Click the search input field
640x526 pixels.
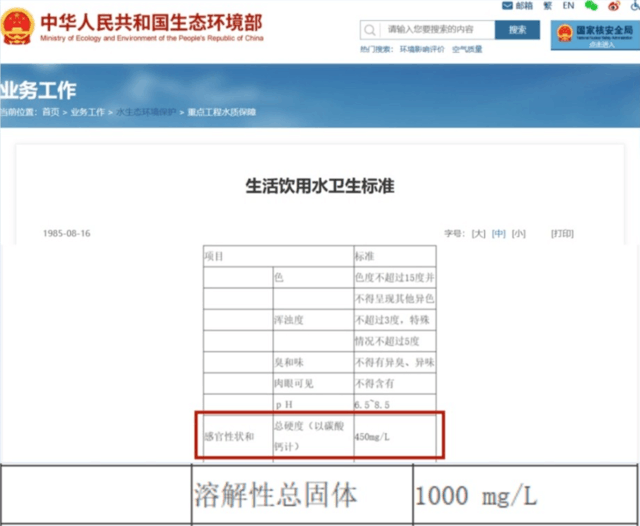[x=437, y=30]
